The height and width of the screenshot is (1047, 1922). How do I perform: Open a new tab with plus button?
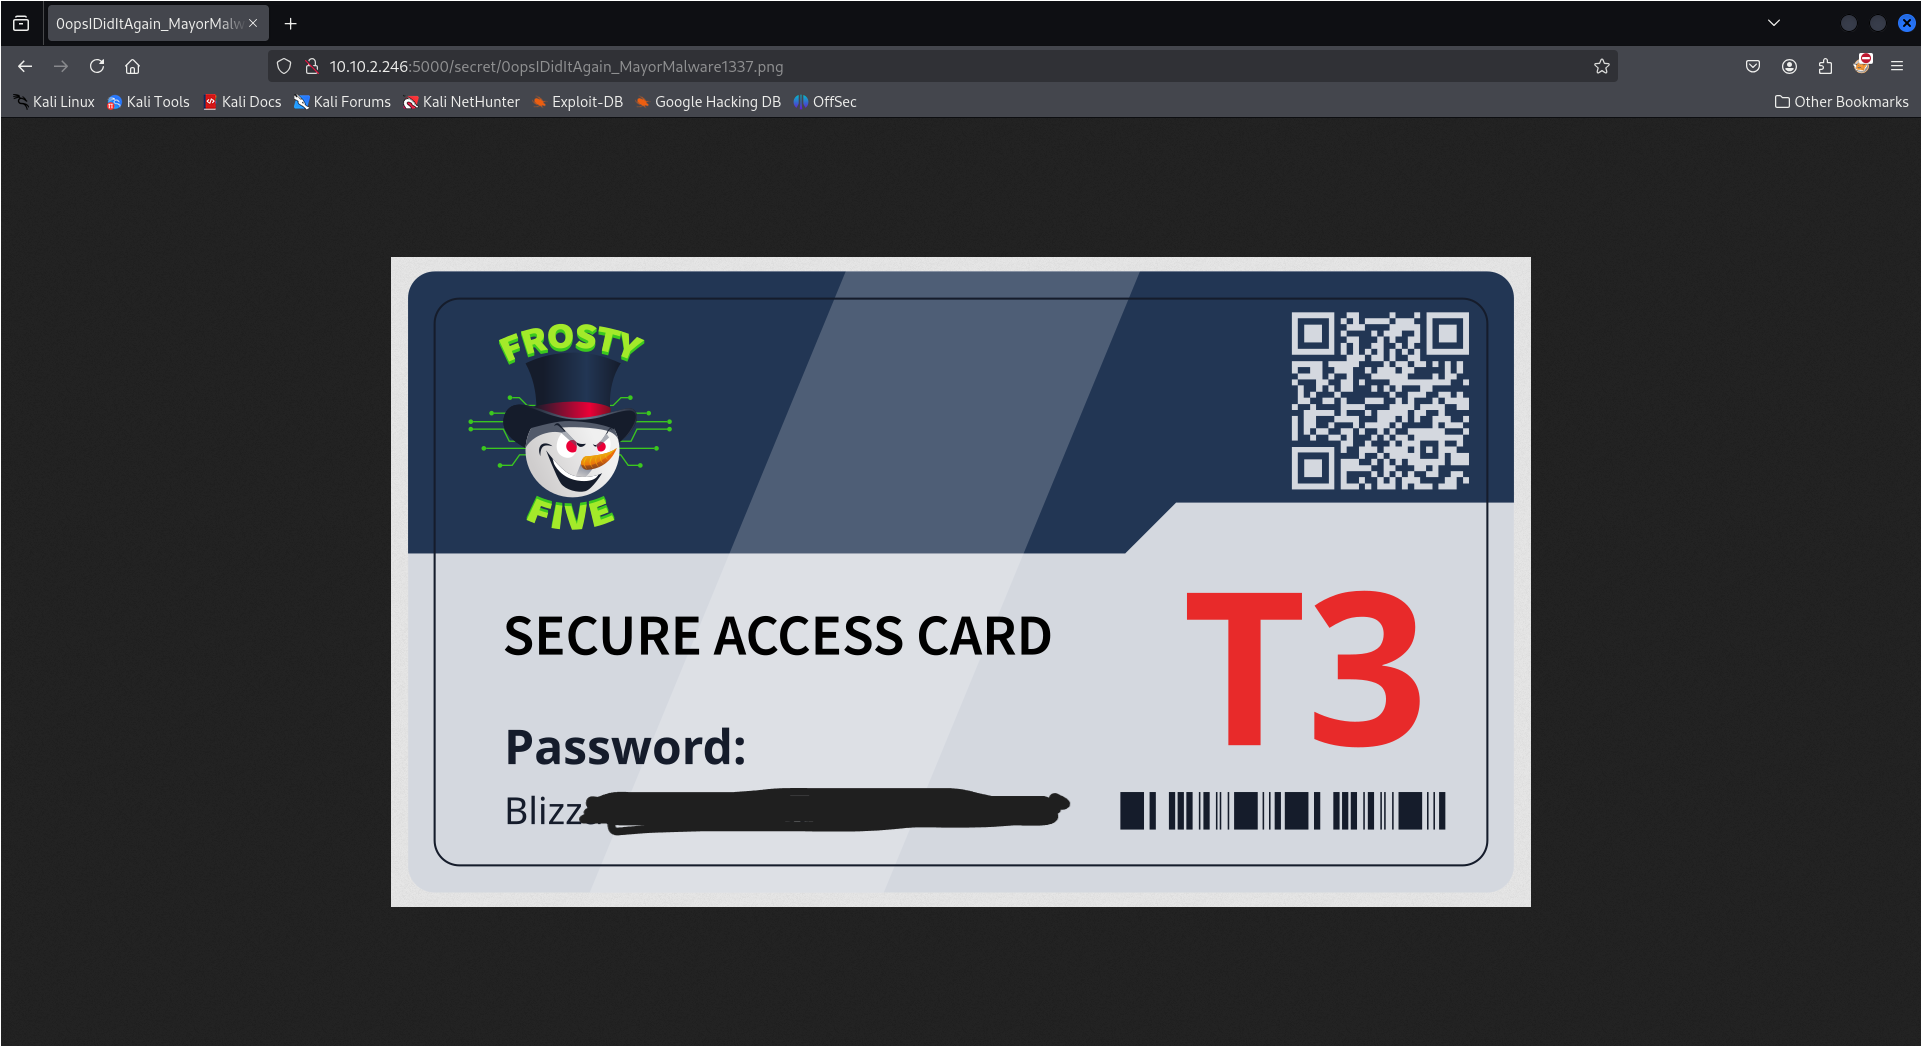[x=291, y=23]
